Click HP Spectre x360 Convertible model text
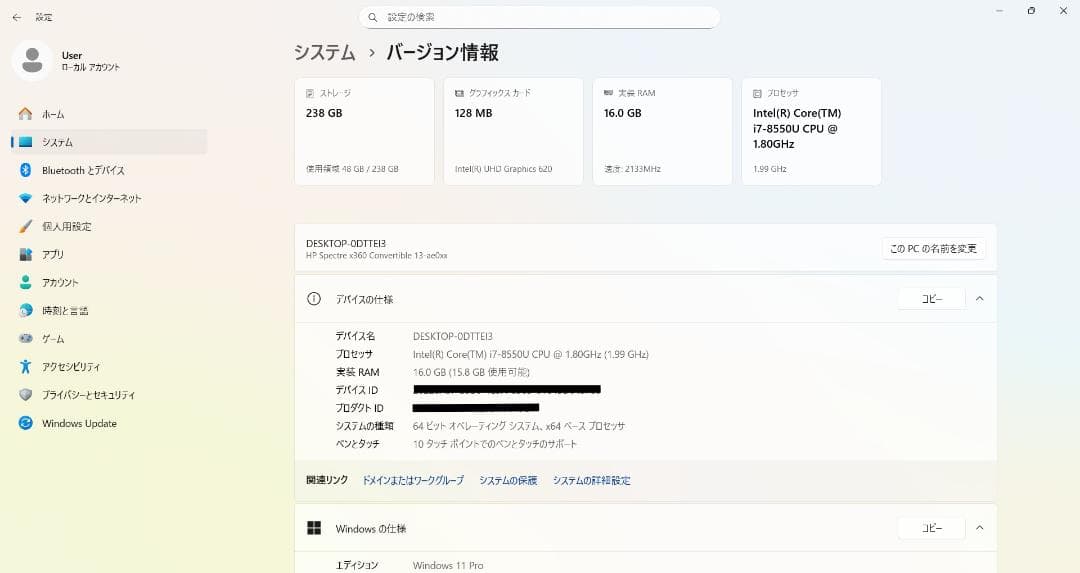 click(377, 256)
